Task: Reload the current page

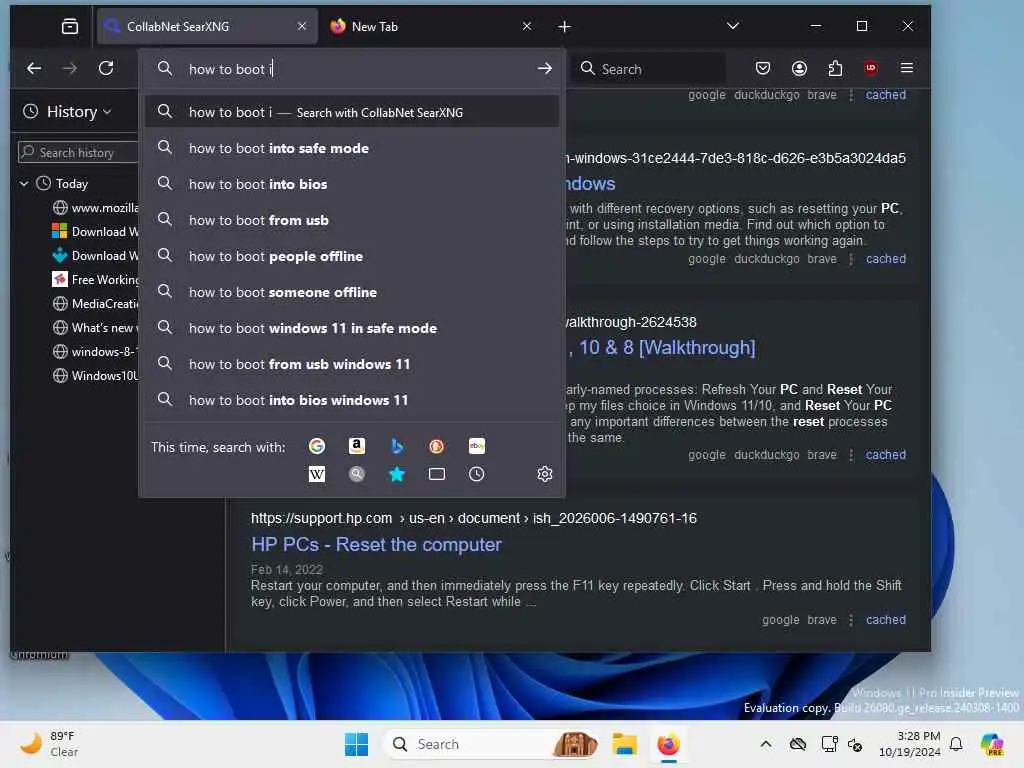Action: pos(106,68)
